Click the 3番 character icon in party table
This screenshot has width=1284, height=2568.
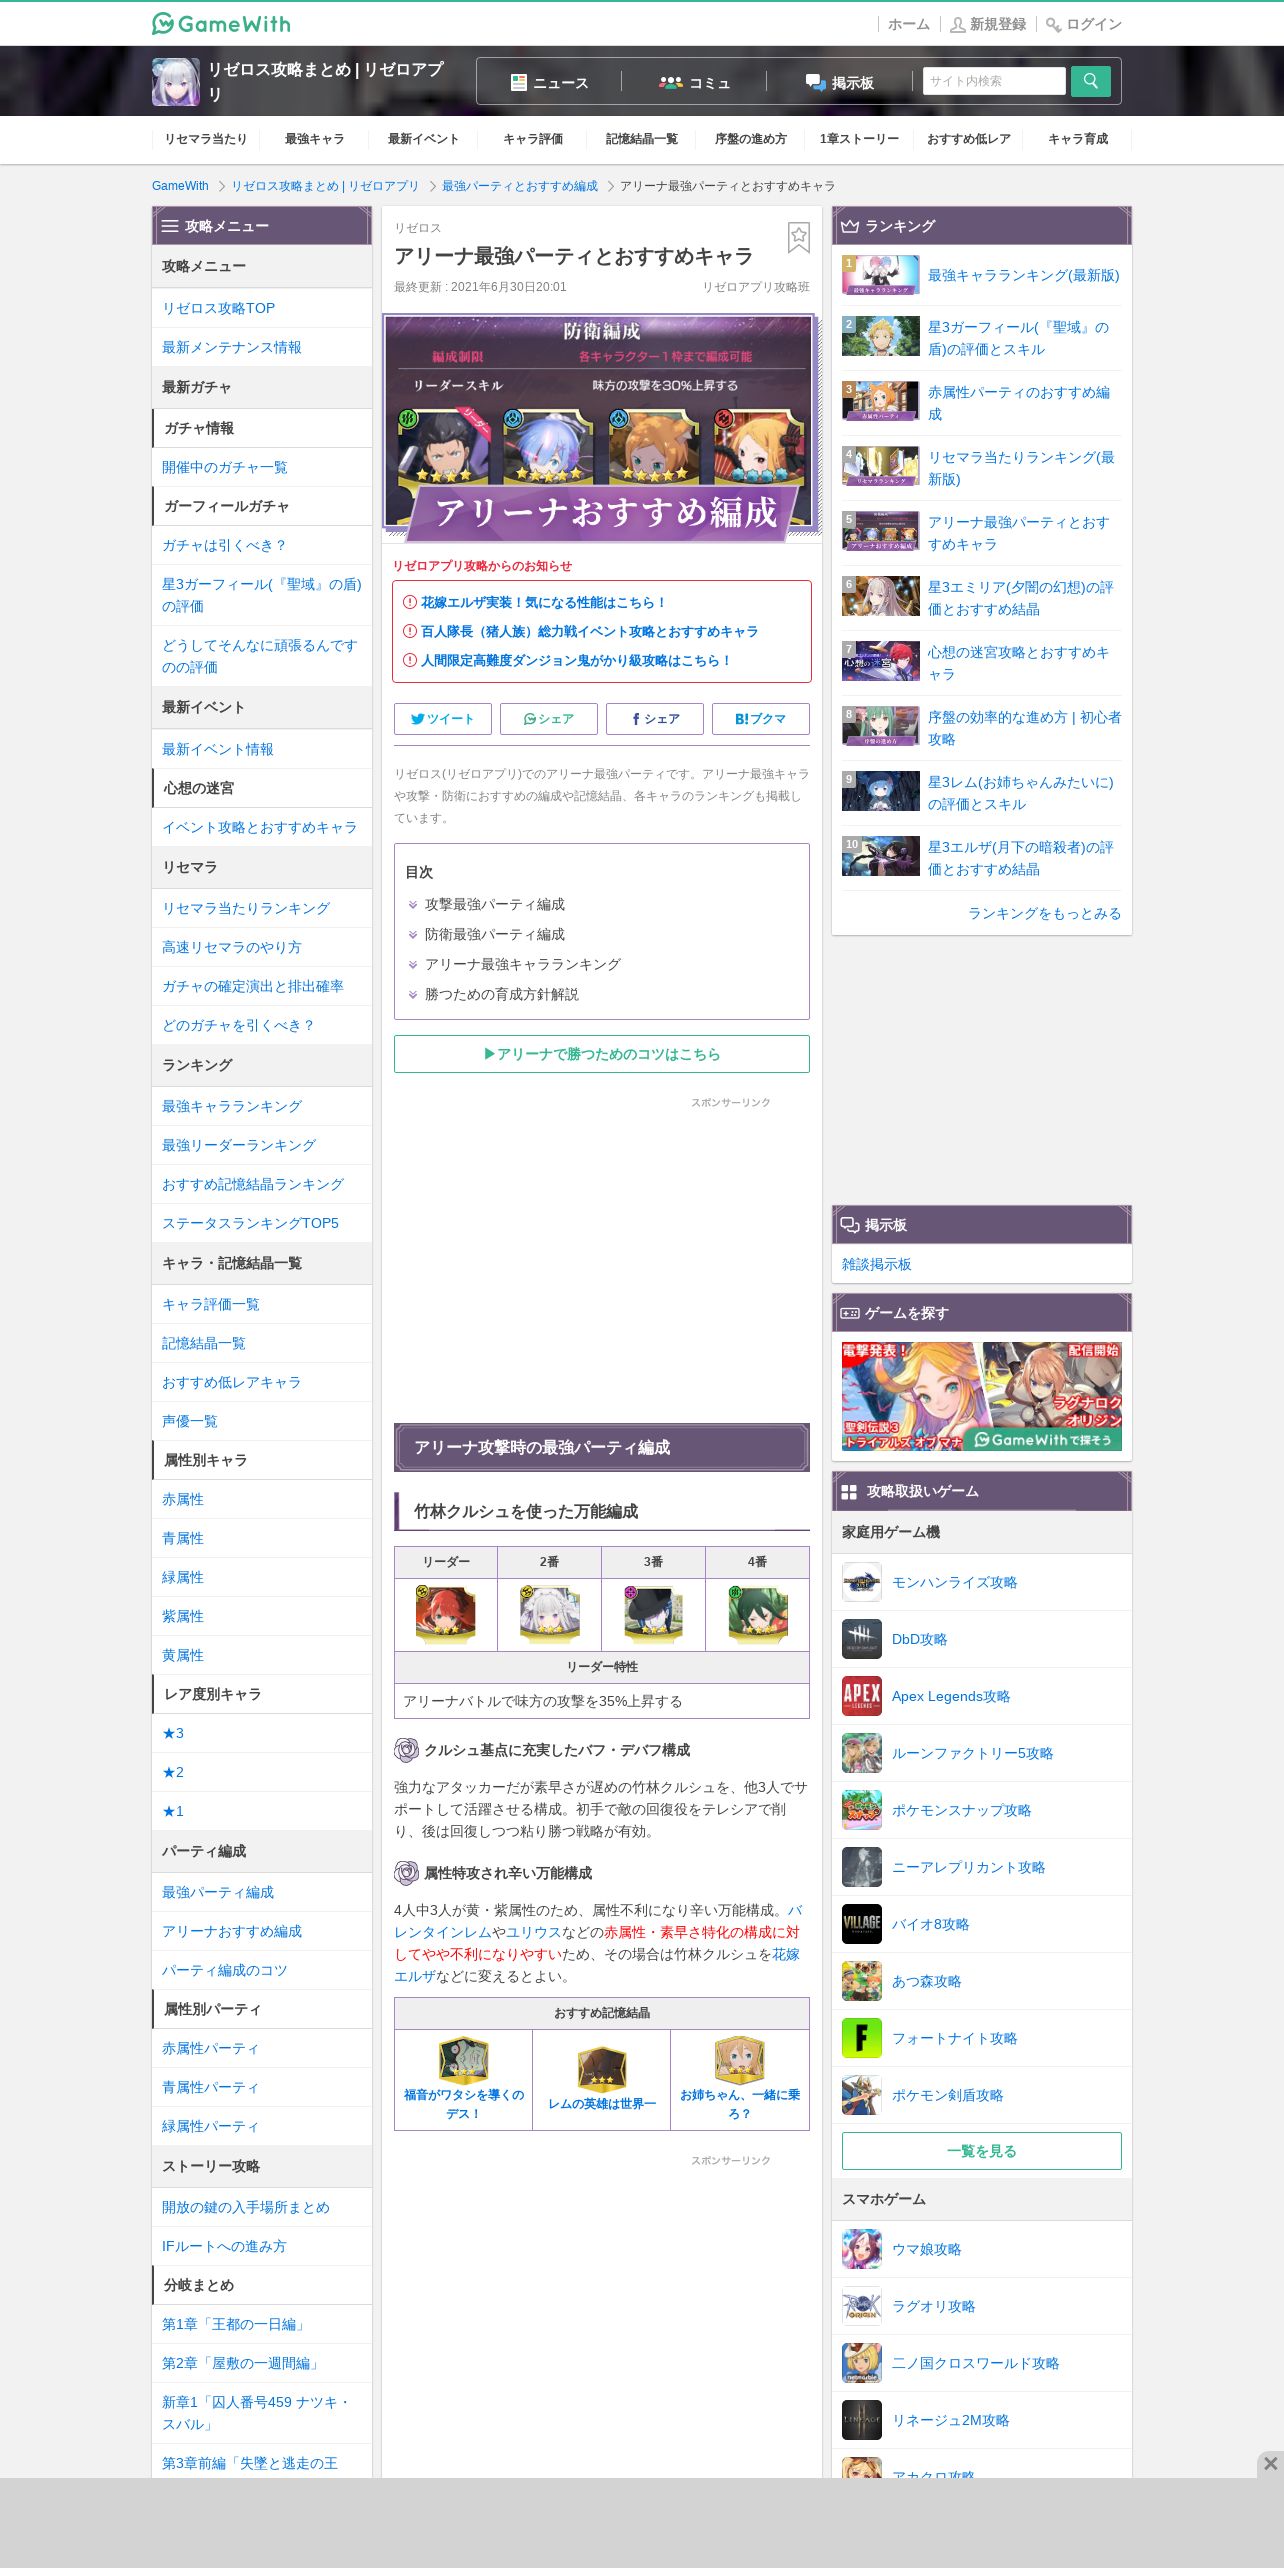coord(654,1614)
